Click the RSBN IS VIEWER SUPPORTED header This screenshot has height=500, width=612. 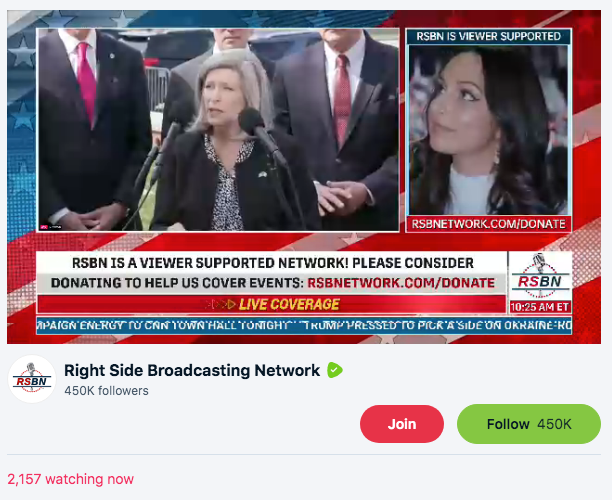(x=489, y=36)
